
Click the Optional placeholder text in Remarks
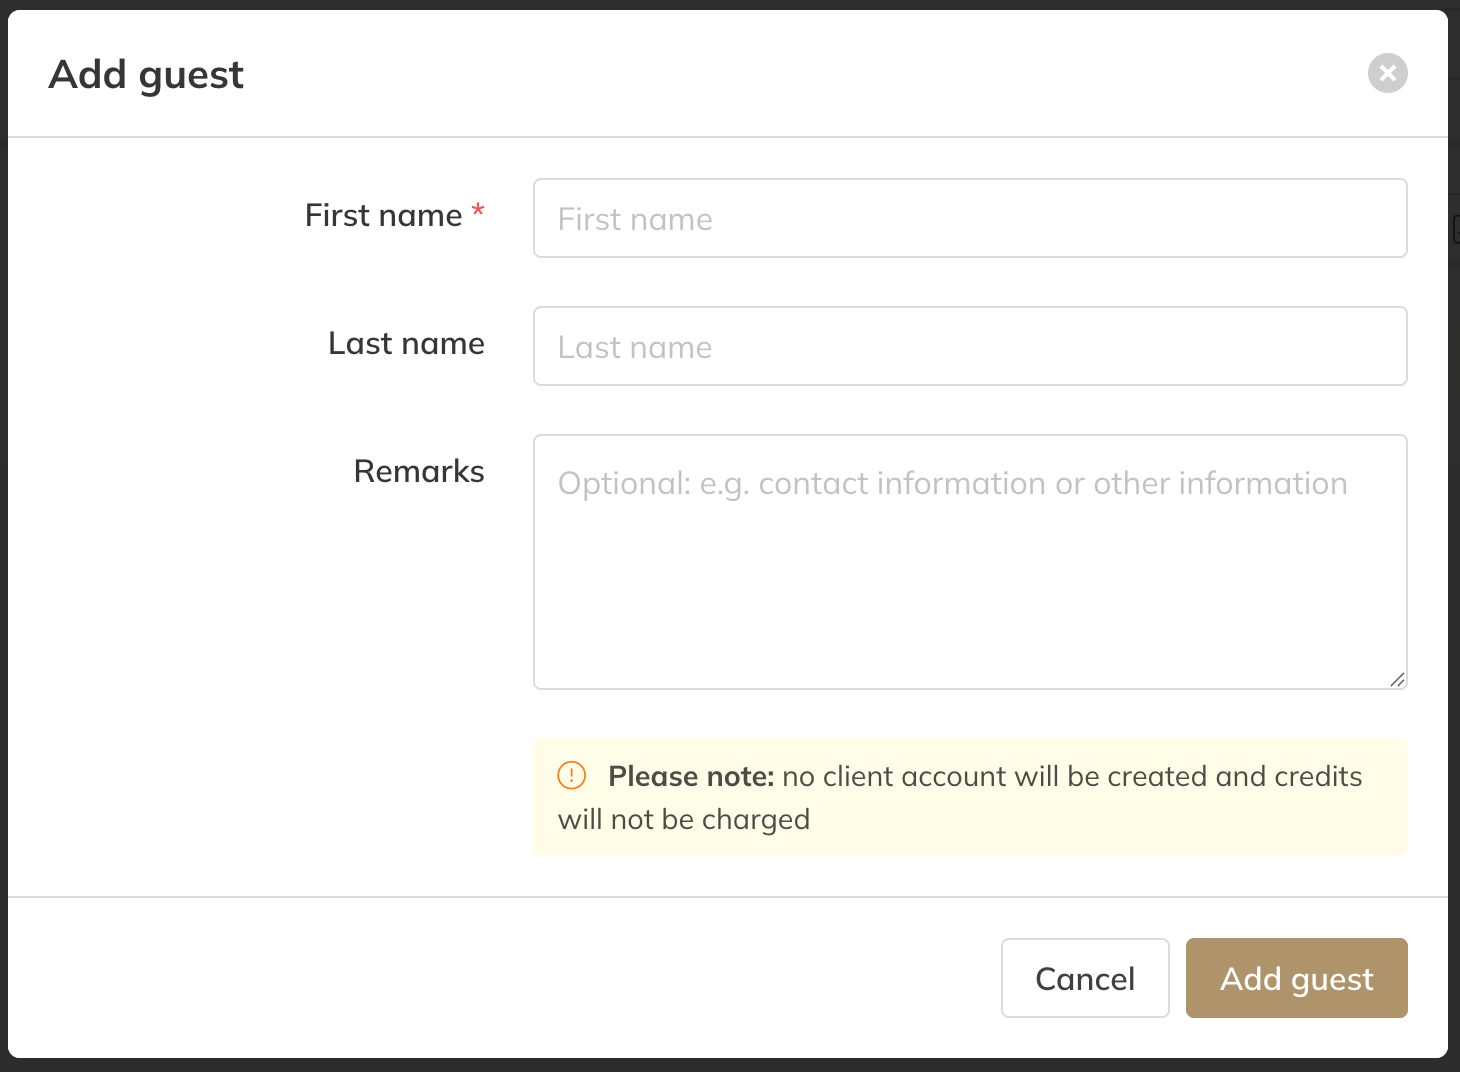pyautogui.click(x=952, y=484)
